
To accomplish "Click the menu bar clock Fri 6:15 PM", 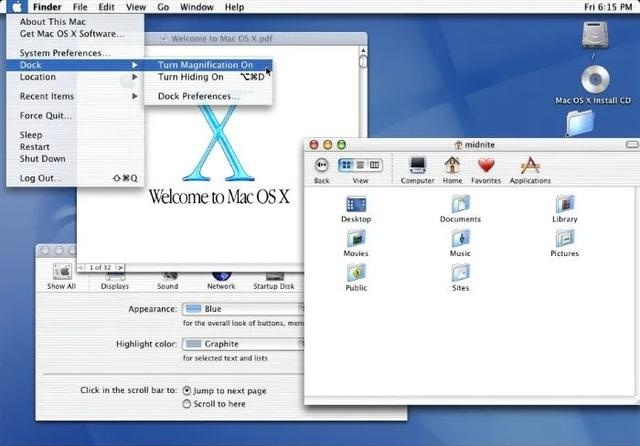I will (x=608, y=7).
